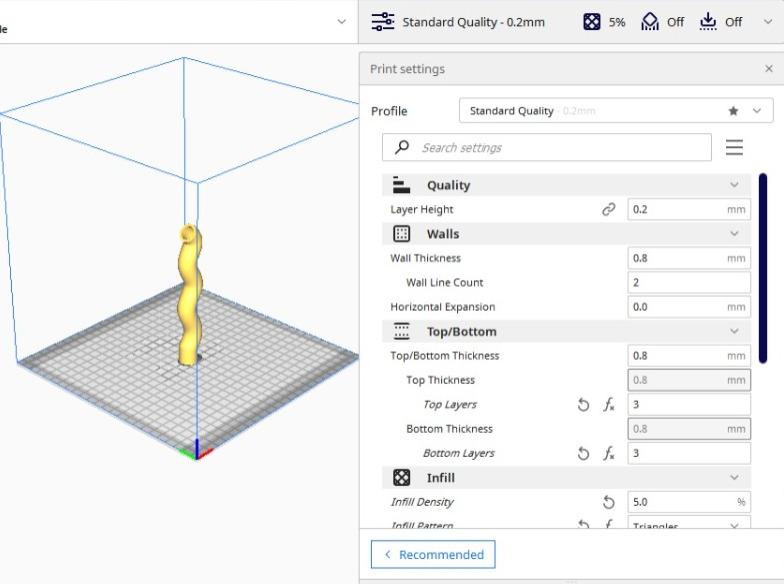Click the Top Thickness greyed field
Image resolution: width=784 pixels, height=584 pixels.
coord(689,380)
